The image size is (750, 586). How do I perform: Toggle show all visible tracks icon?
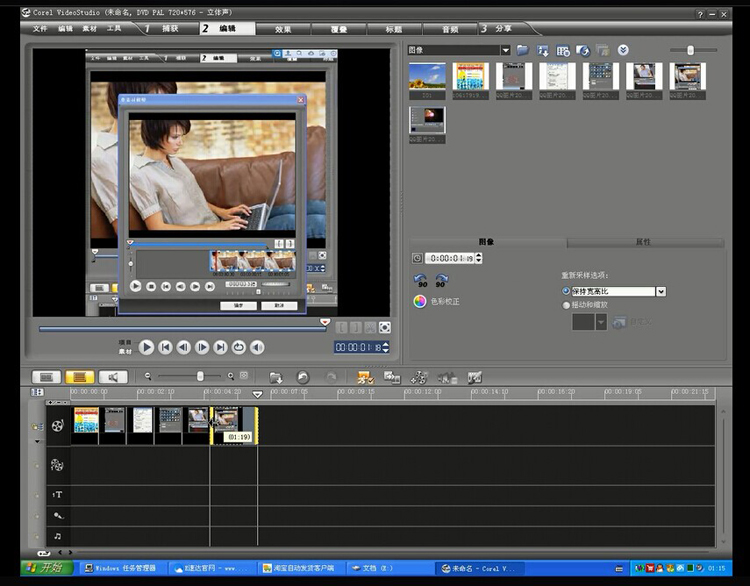click(x=37, y=392)
